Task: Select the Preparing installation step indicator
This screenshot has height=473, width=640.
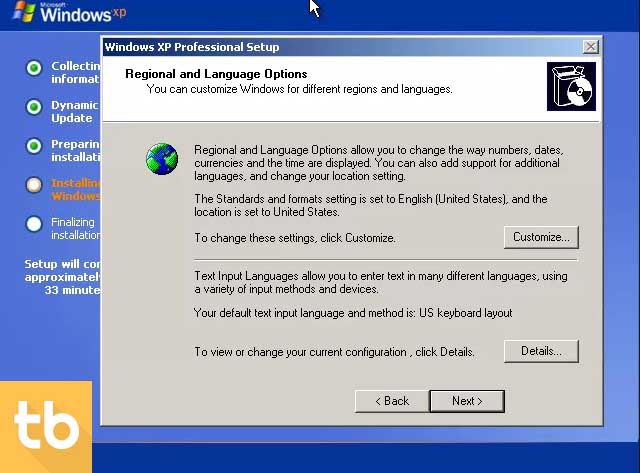Action: [x=34, y=146]
